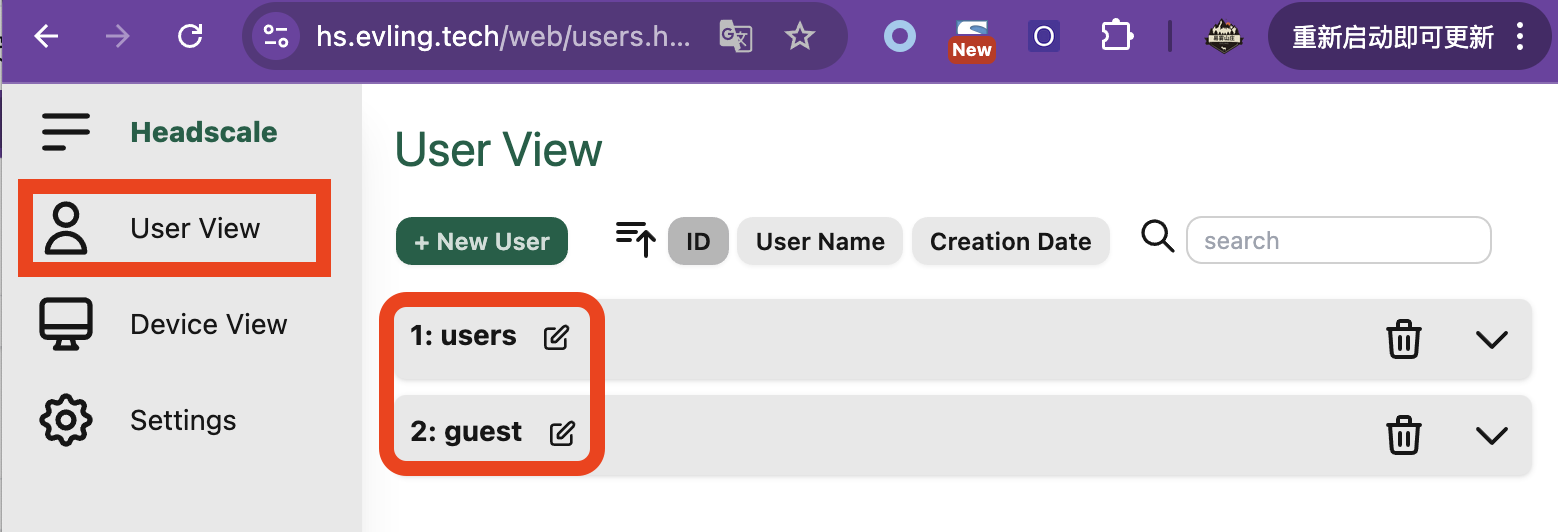Reload the current page
Screen dimensions: 1558x532
190,37
